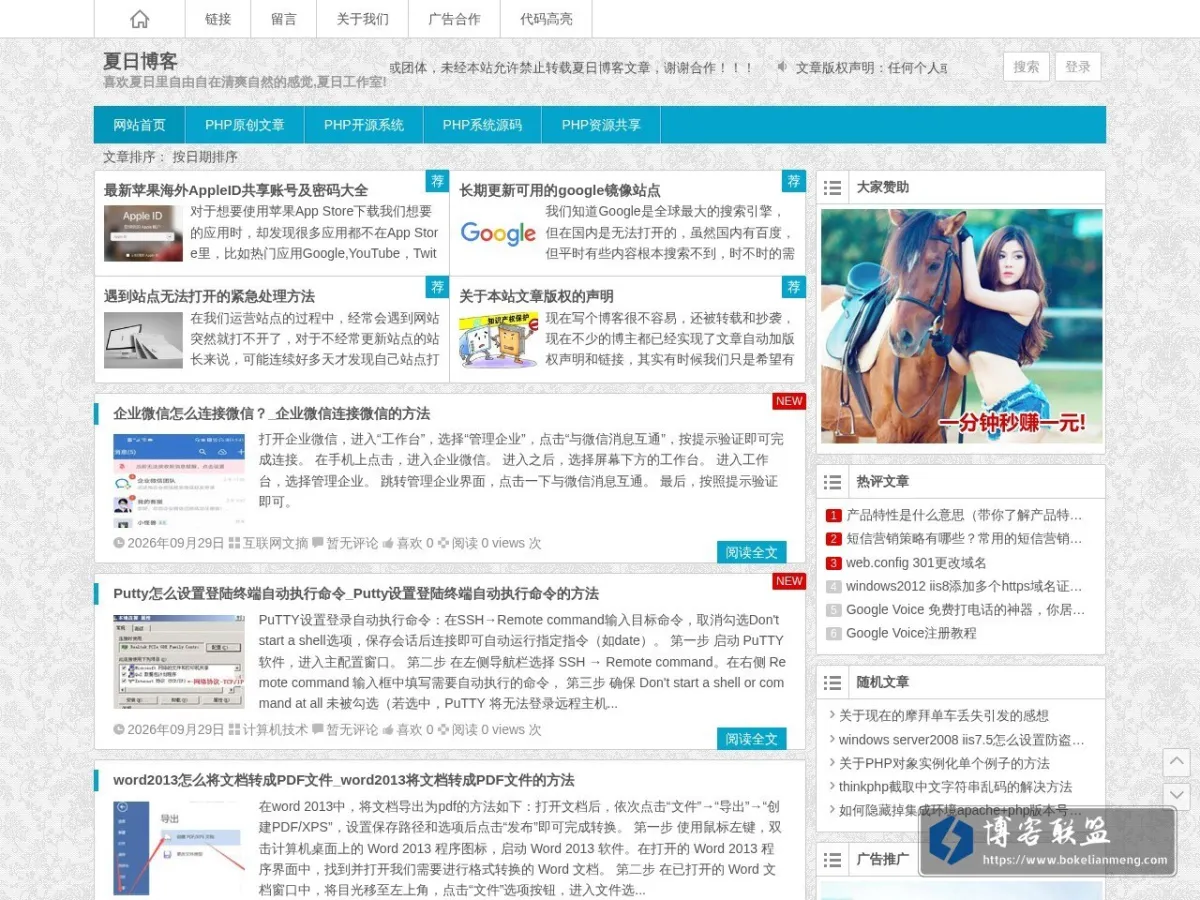Click the list icon next to 广告推广
The height and width of the screenshot is (900, 1200).
tap(832, 859)
